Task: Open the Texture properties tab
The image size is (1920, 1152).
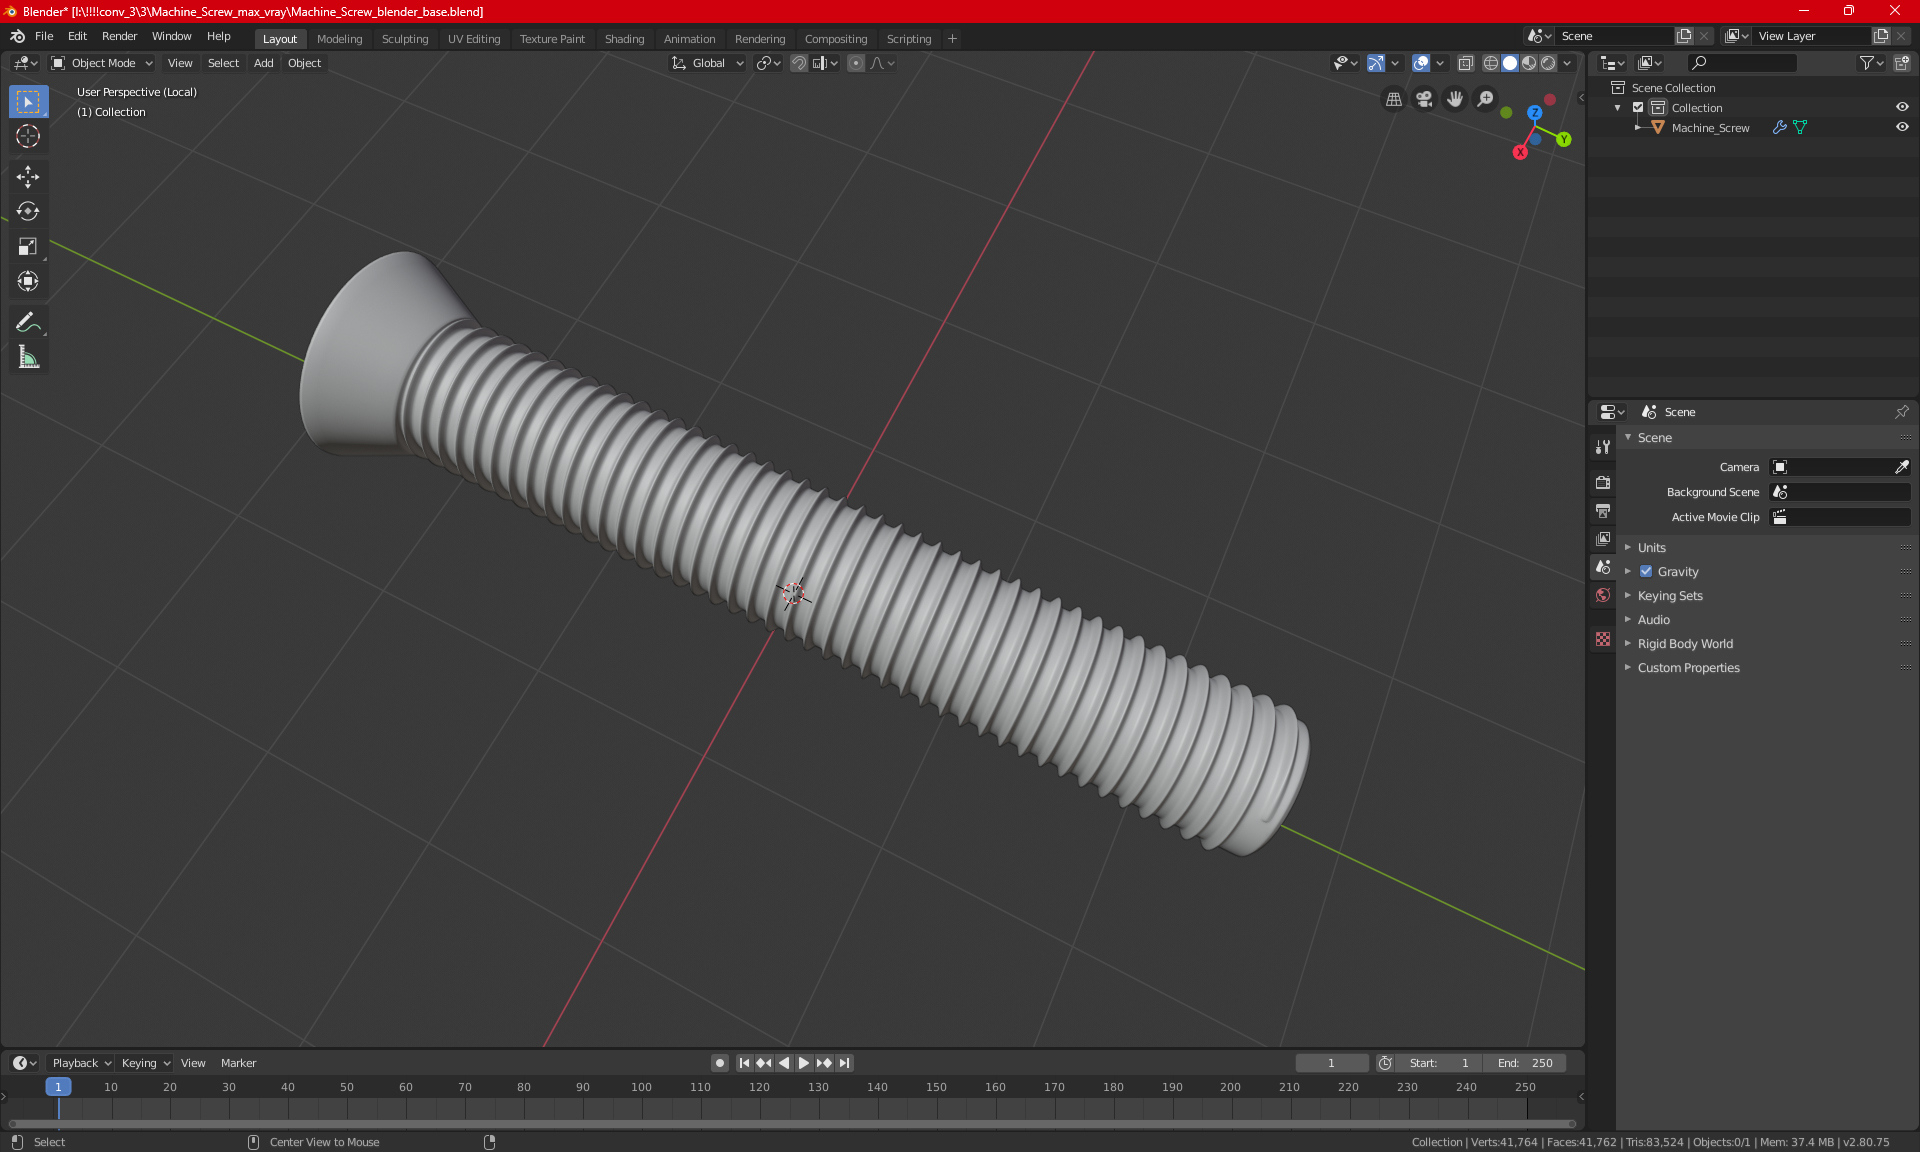Action: pyautogui.click(x=1603, y=639)
